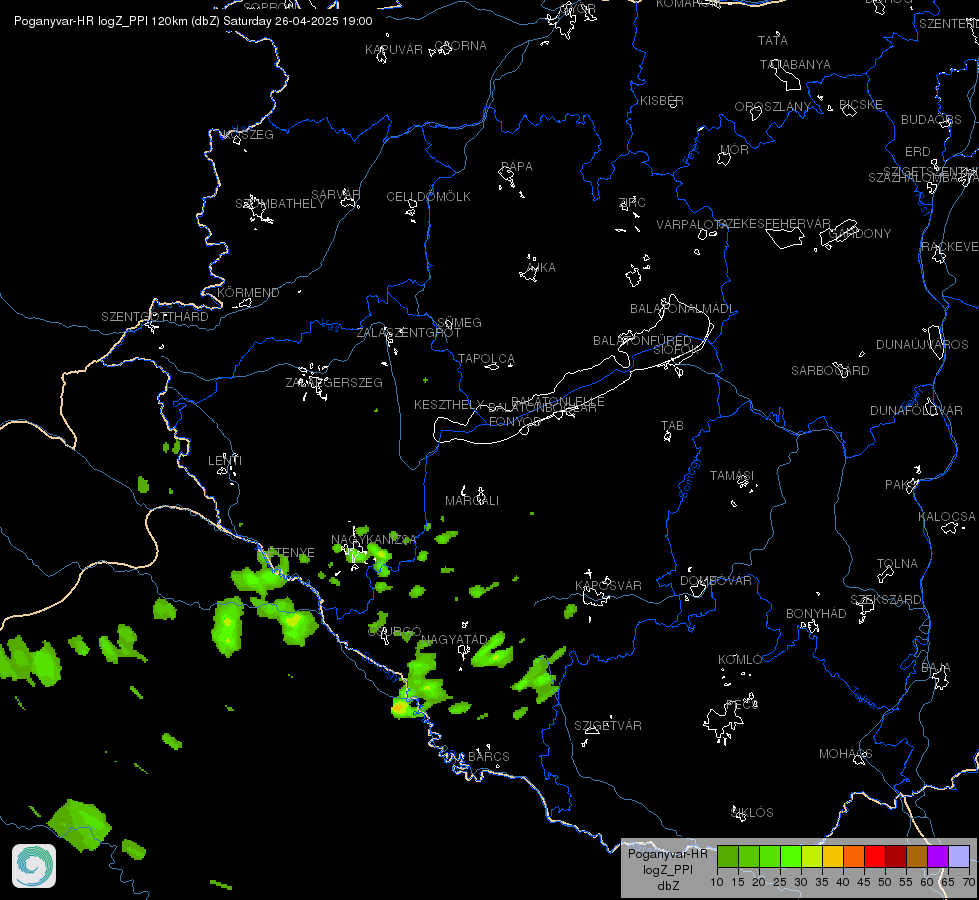The height and width of the screenshot is (900, 979).
Task: Click the LENTI label
Action: [225, 461]
